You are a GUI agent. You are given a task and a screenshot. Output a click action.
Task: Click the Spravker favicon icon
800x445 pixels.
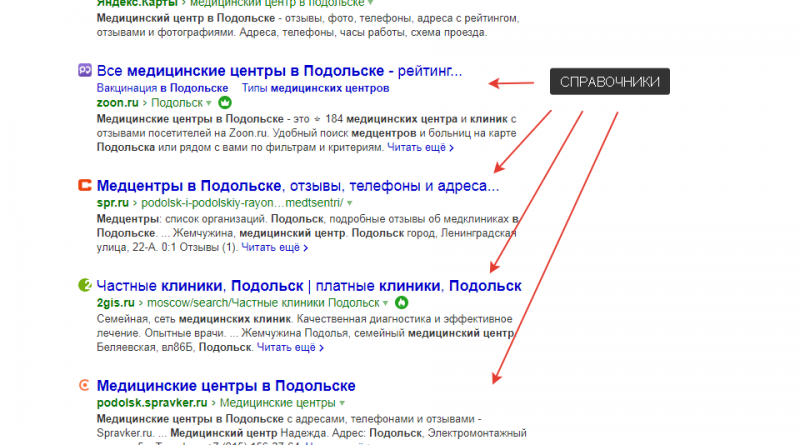pyautogui.click(x=85, y=385)
